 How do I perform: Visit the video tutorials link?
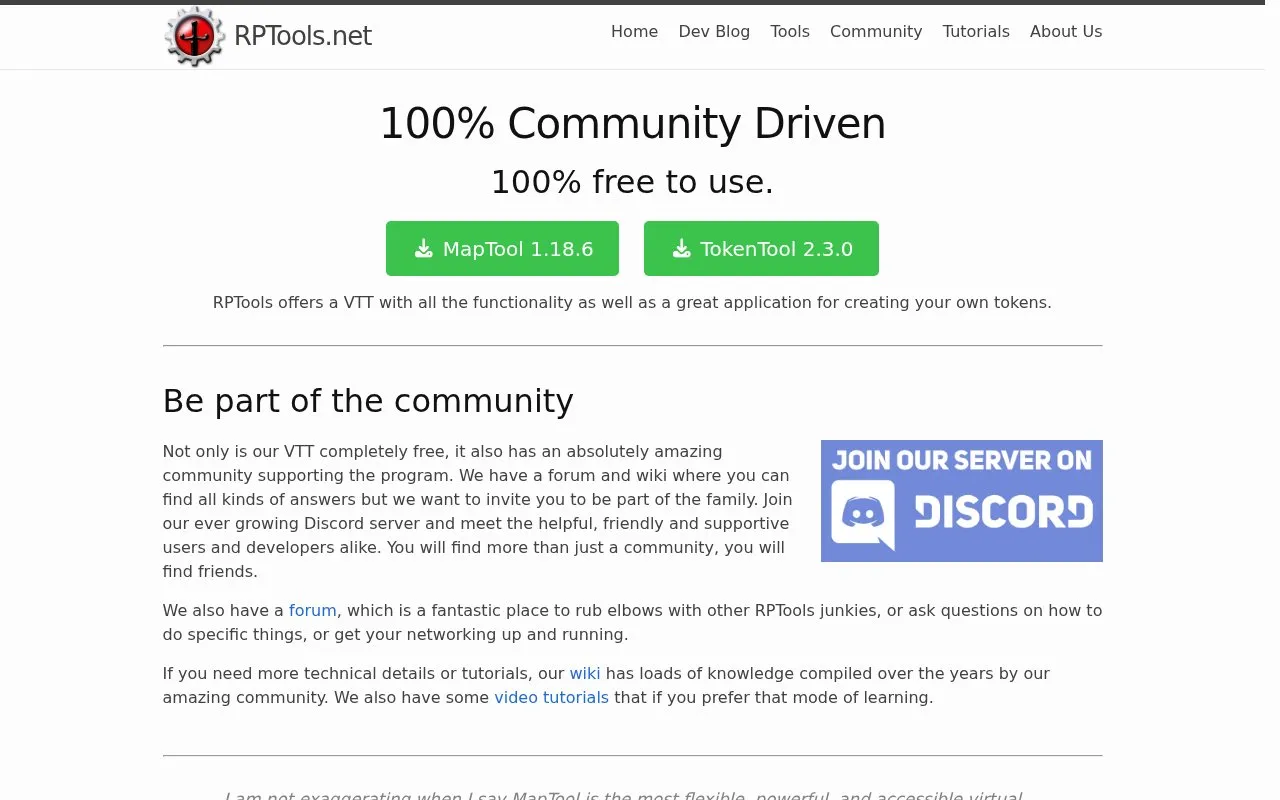coord(551,697)
